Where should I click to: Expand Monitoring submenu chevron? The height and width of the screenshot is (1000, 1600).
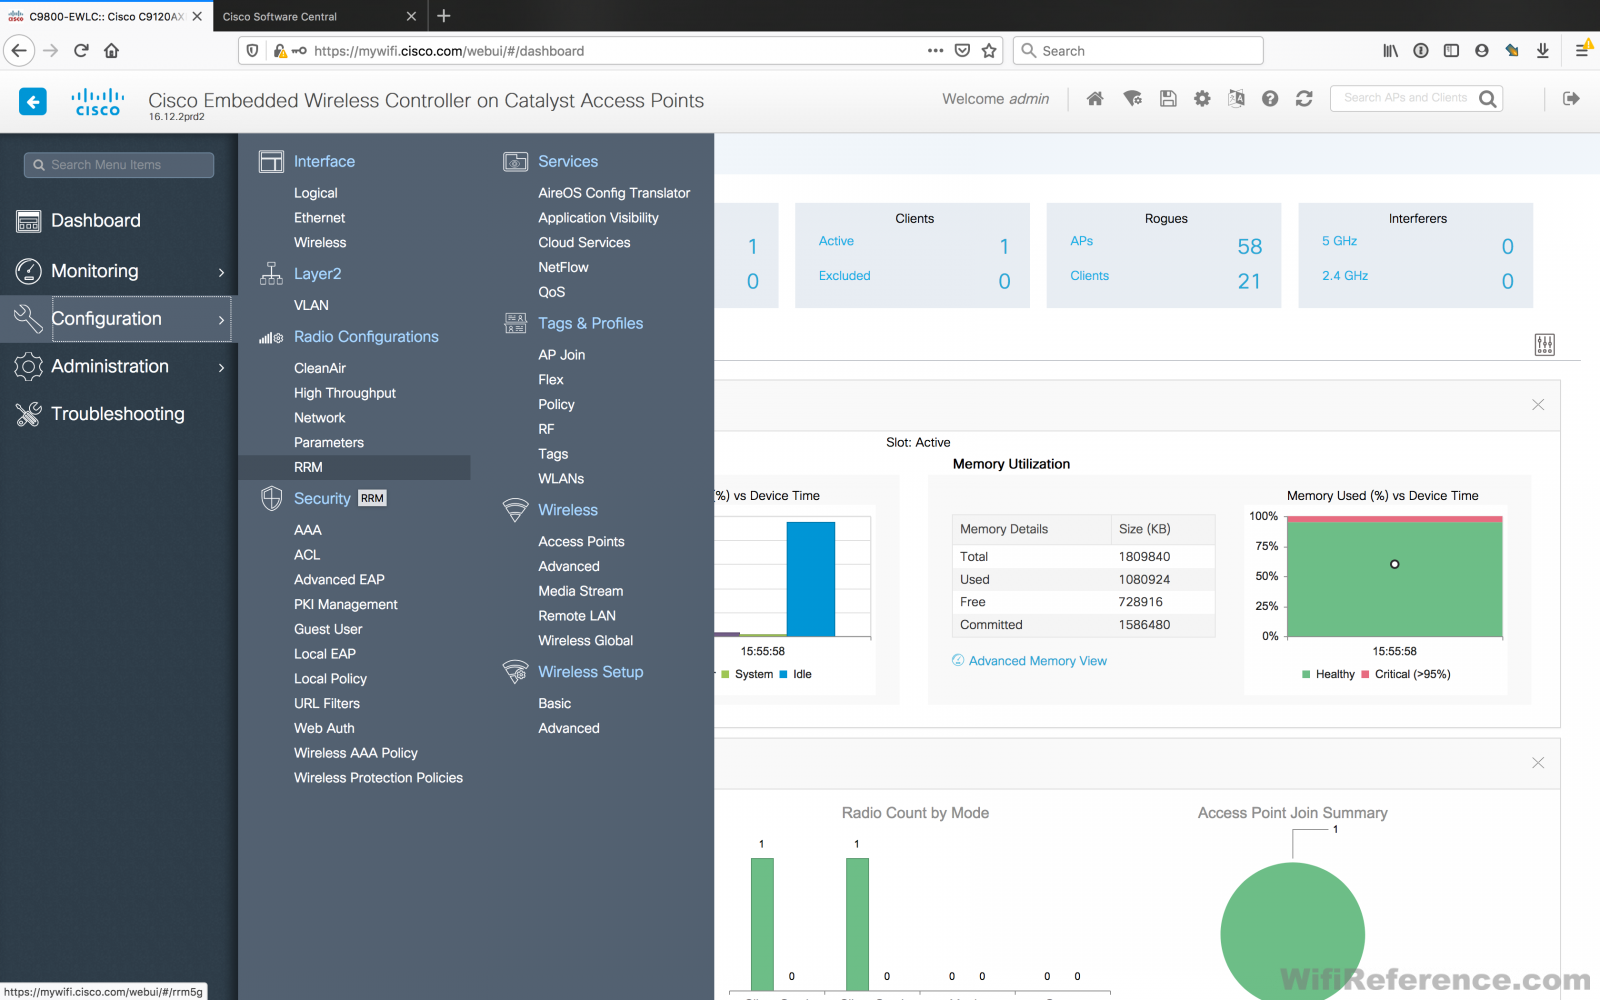coord(221,272)
